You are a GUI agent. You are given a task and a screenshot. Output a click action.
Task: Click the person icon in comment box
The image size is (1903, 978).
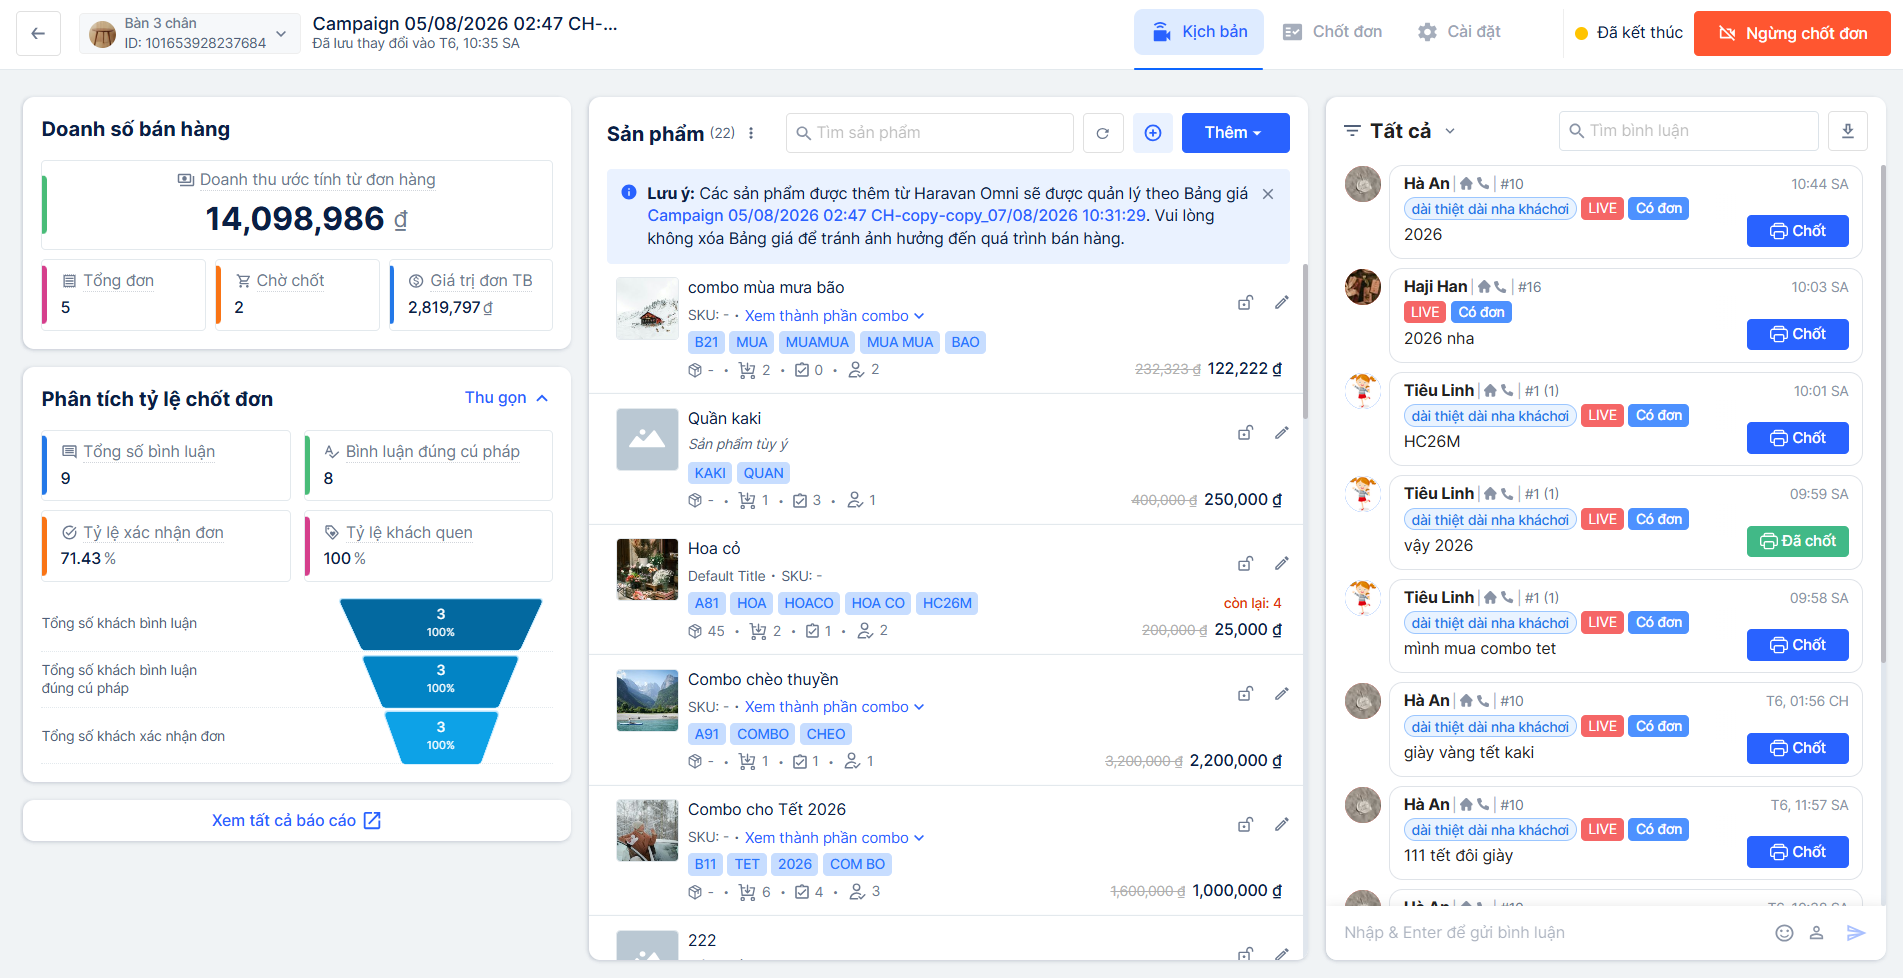tap(1817, 933)
